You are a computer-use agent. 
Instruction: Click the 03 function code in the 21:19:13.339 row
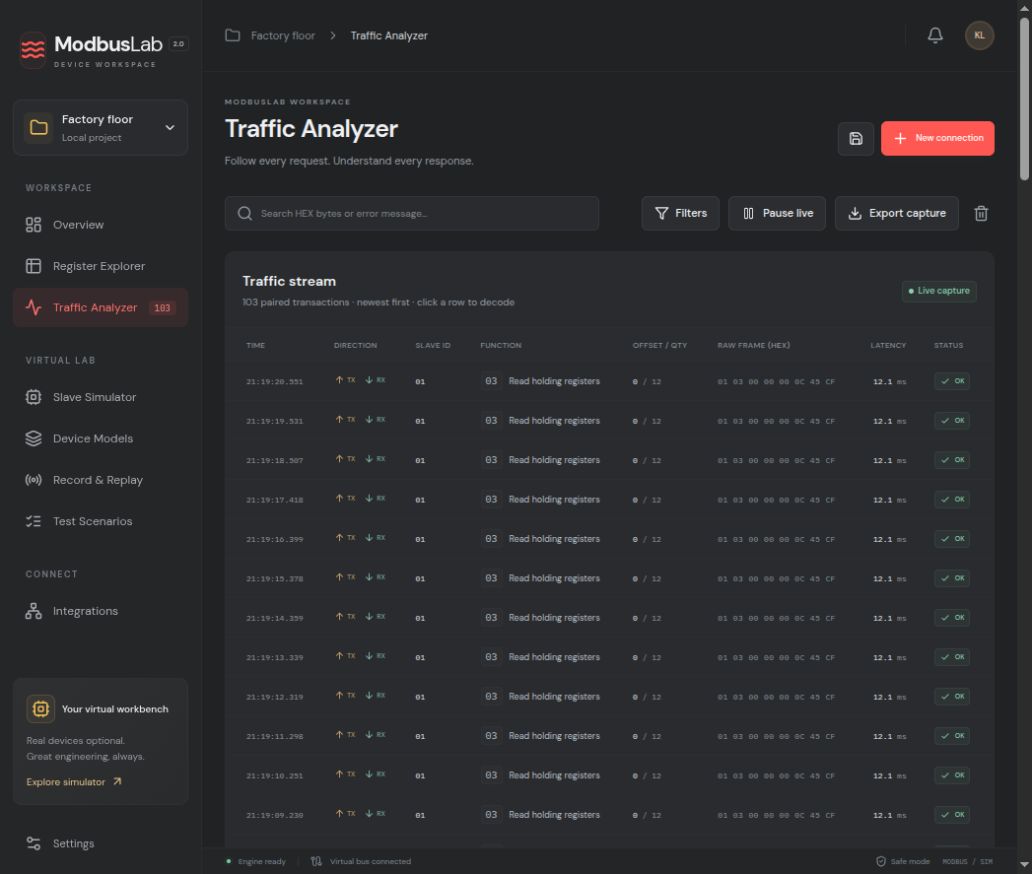(491, 657)
